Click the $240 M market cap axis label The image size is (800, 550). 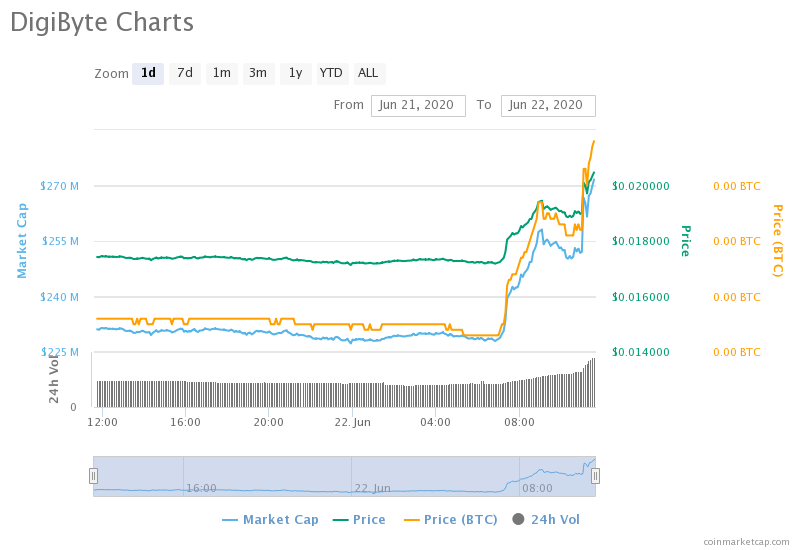[60, 297]
